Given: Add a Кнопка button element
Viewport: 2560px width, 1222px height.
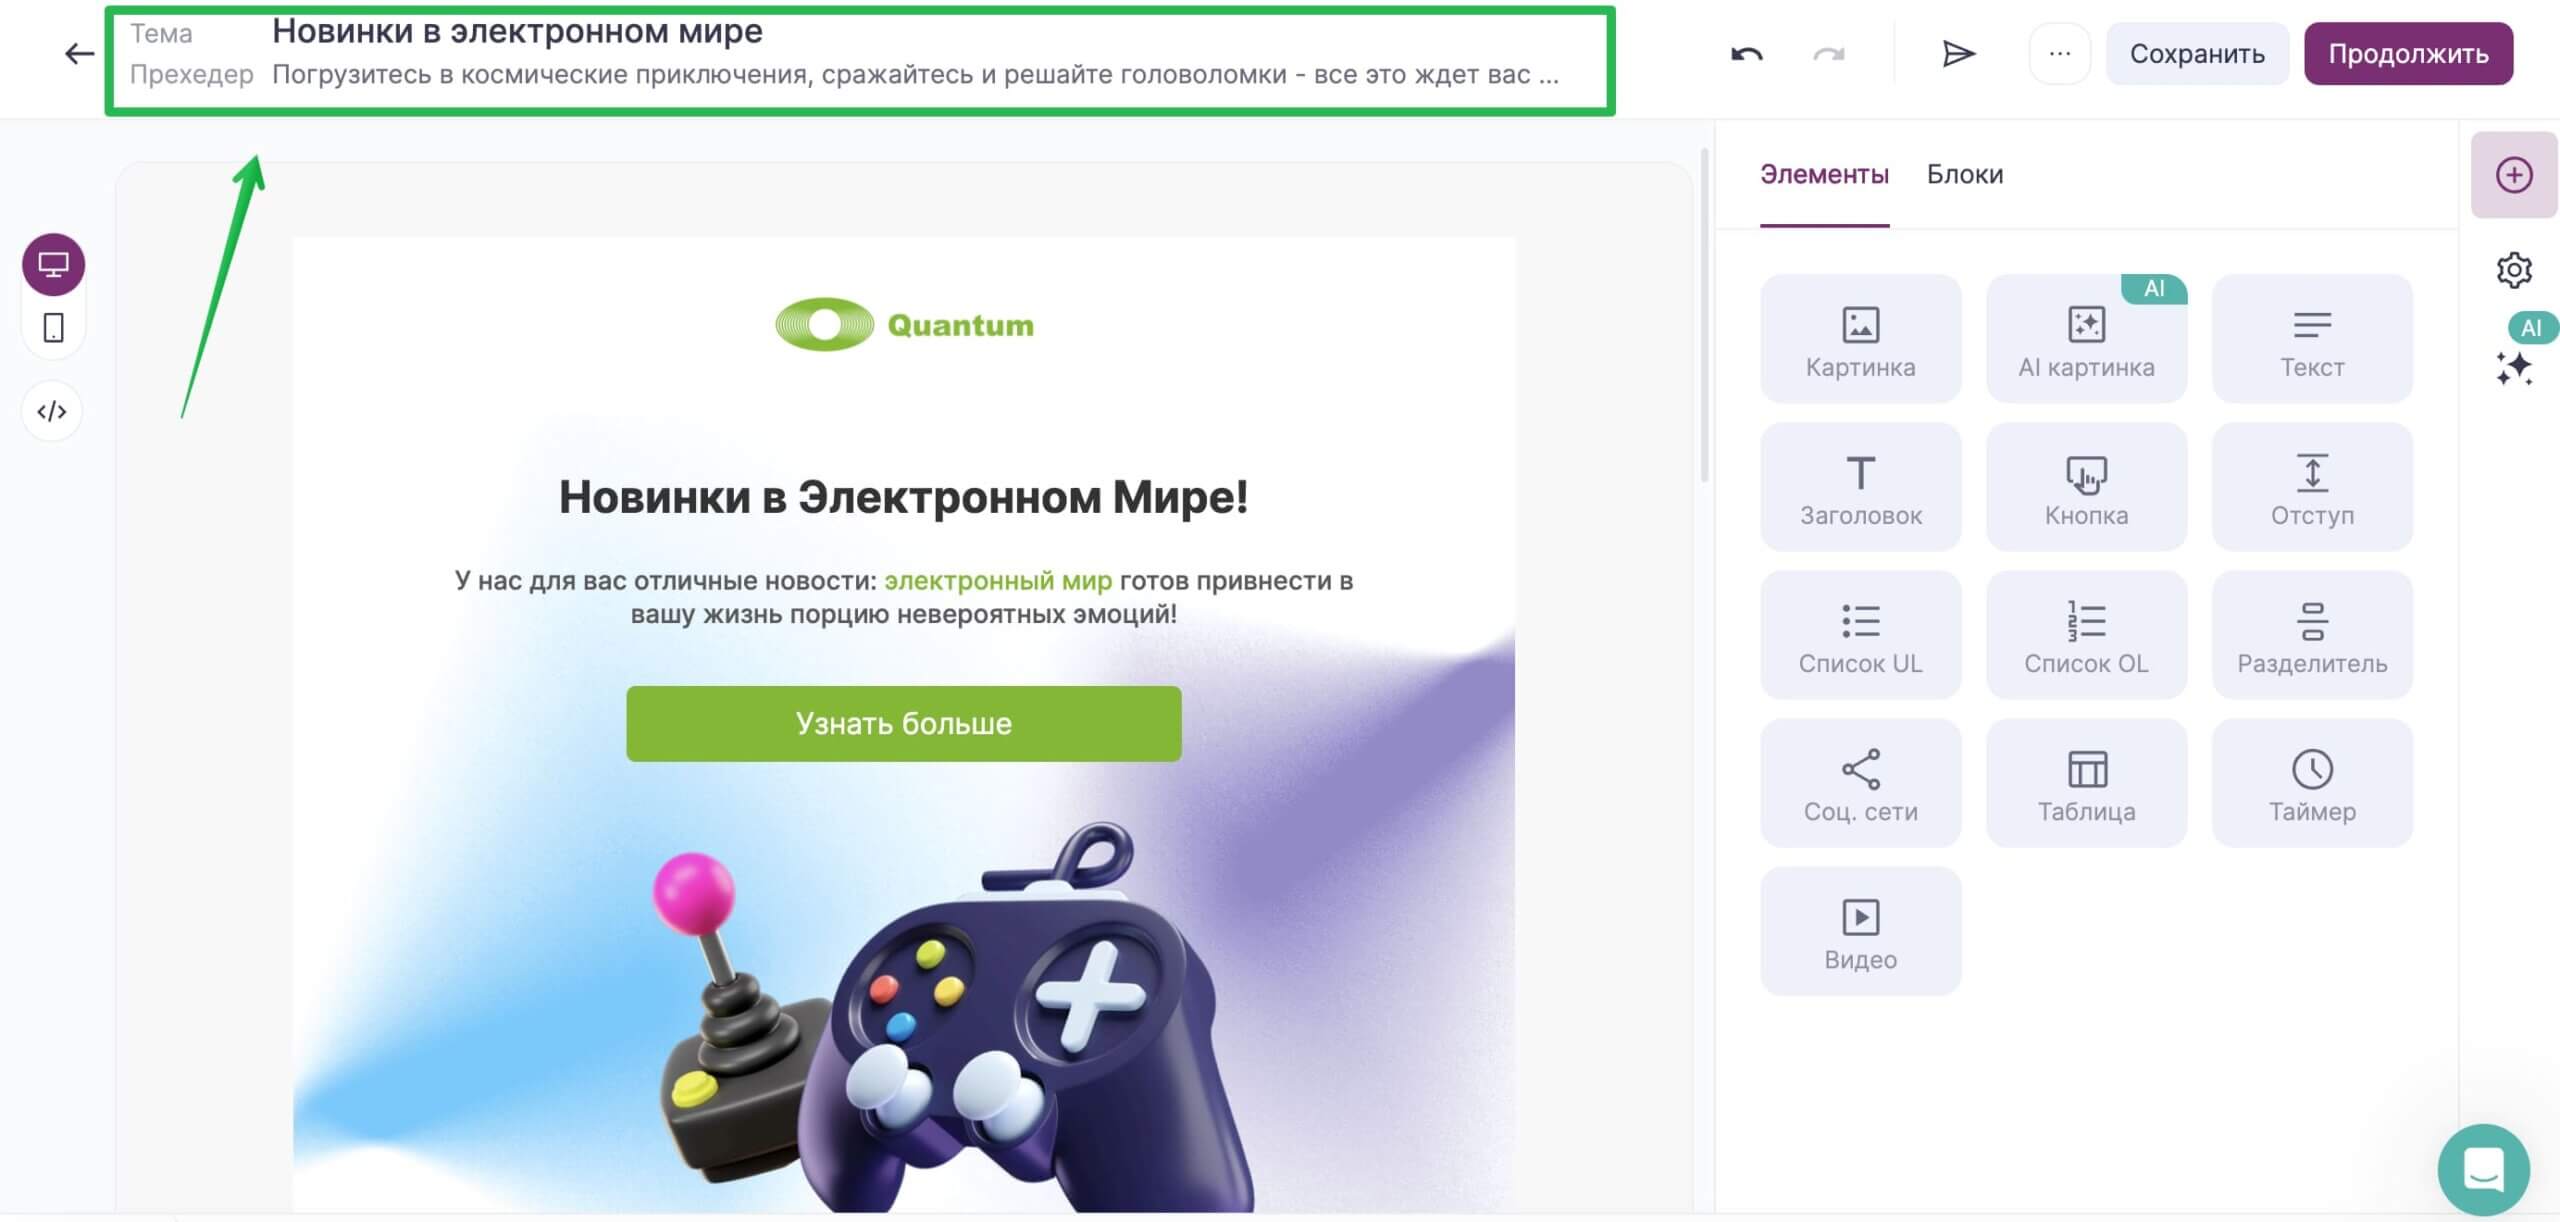Looking at the screenshot, I should pos(2087,487).
